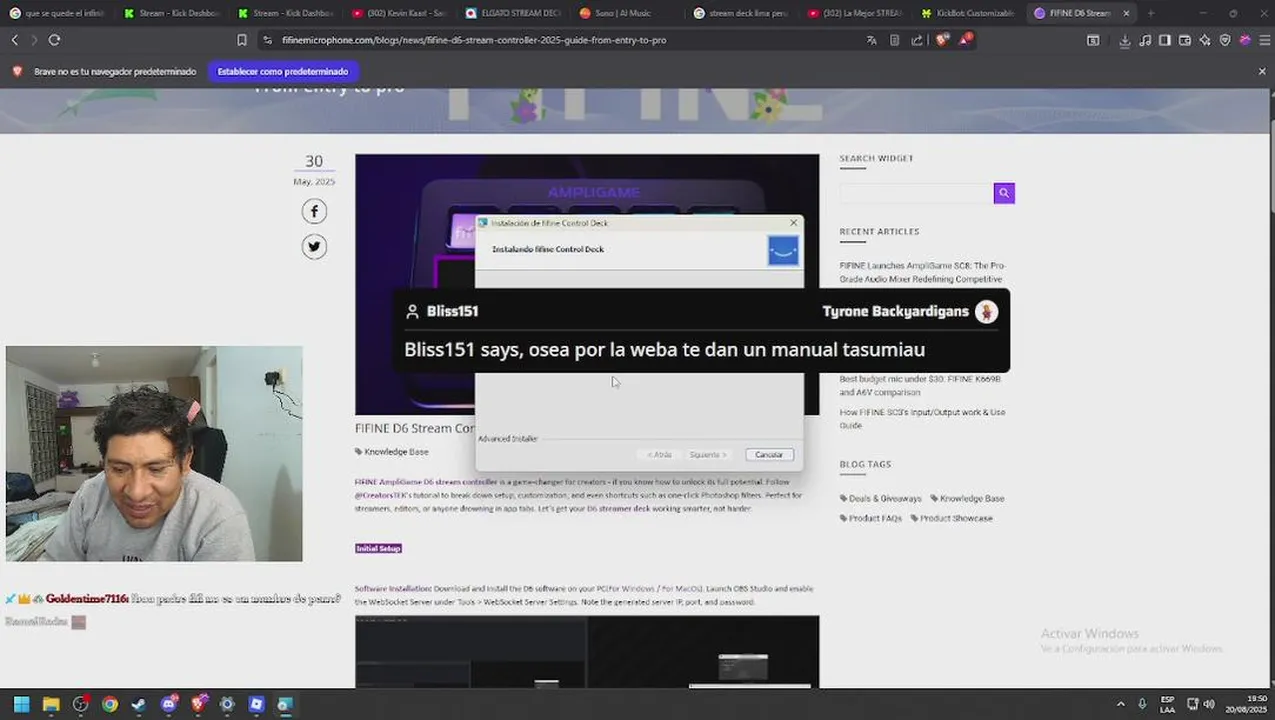1275x720 pixels.
Task: Click Cancelar in the installer dialog
Action: click(769, 454)
